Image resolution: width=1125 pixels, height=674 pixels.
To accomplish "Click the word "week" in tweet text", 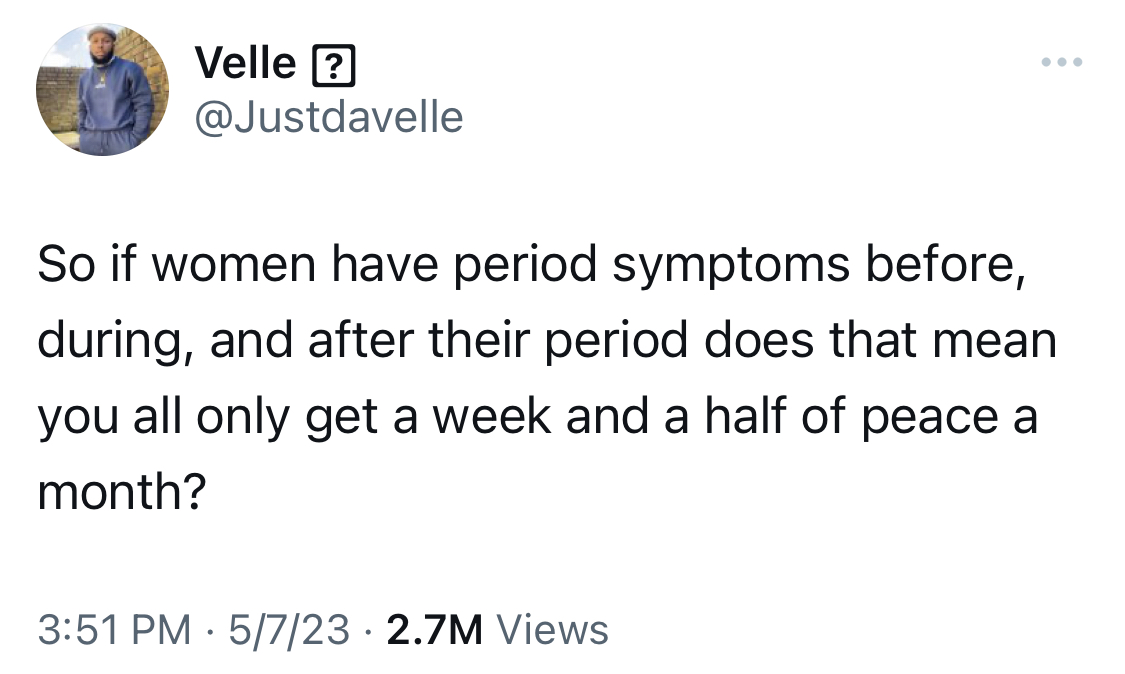I will tap(492, 416).
